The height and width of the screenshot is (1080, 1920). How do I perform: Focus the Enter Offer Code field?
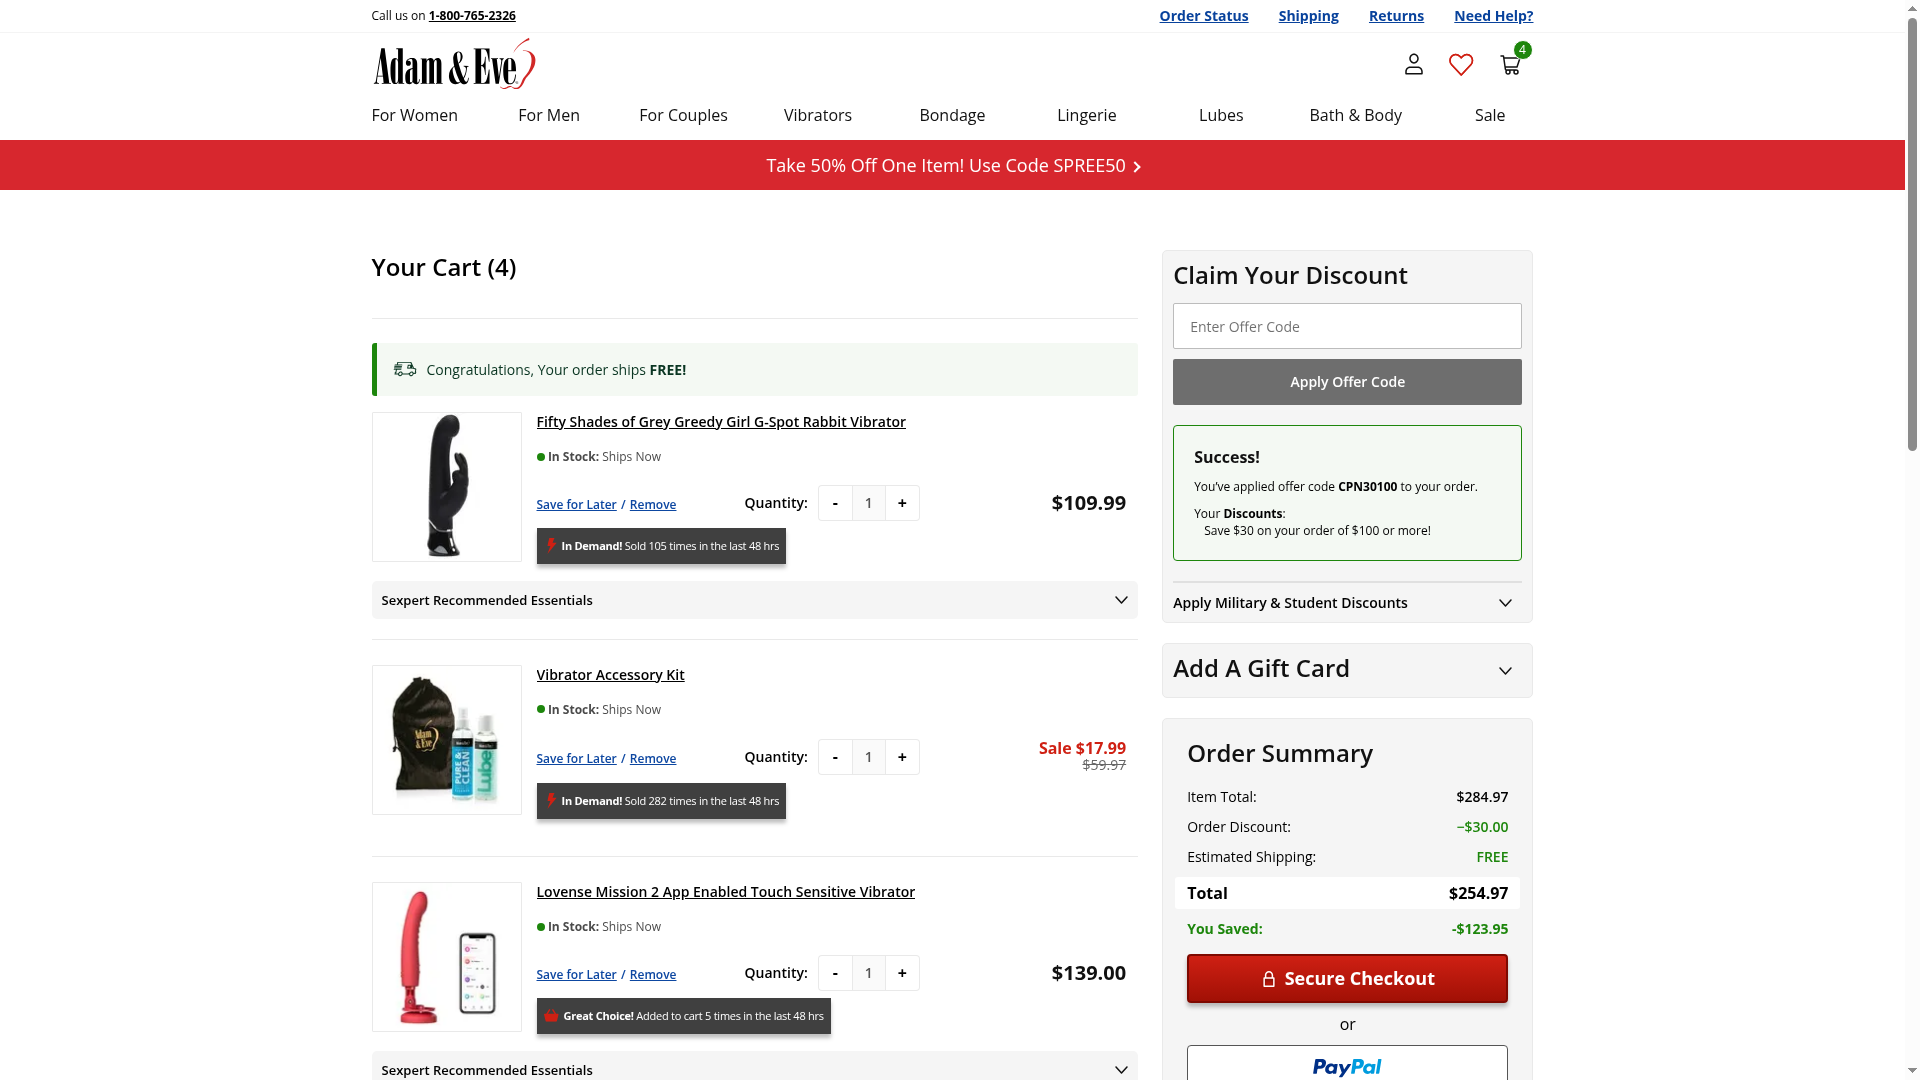[1346, 326]
